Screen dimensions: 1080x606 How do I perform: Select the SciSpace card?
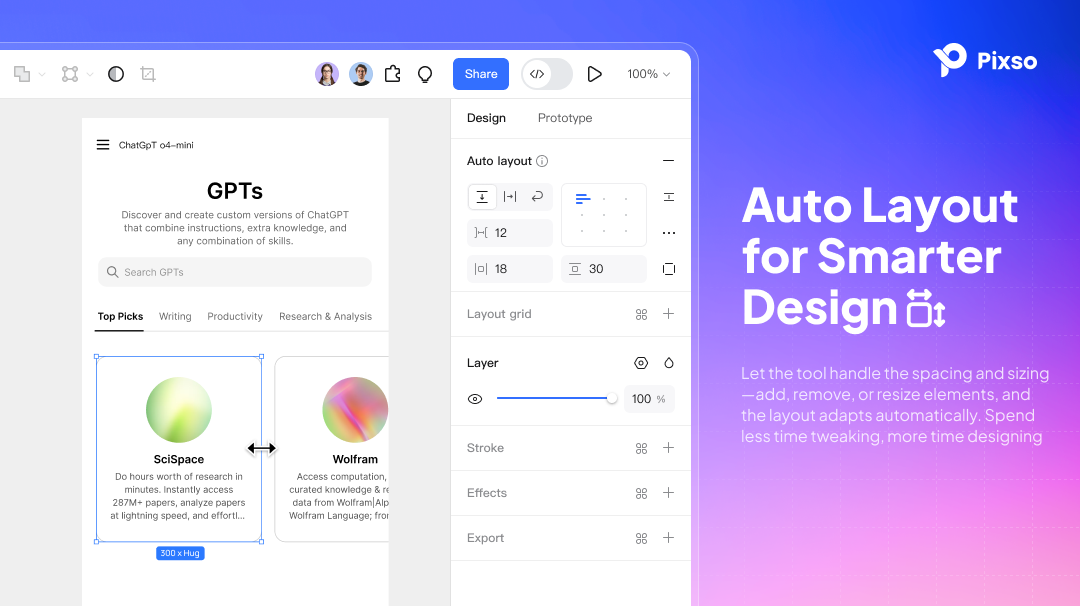[179, 449]
